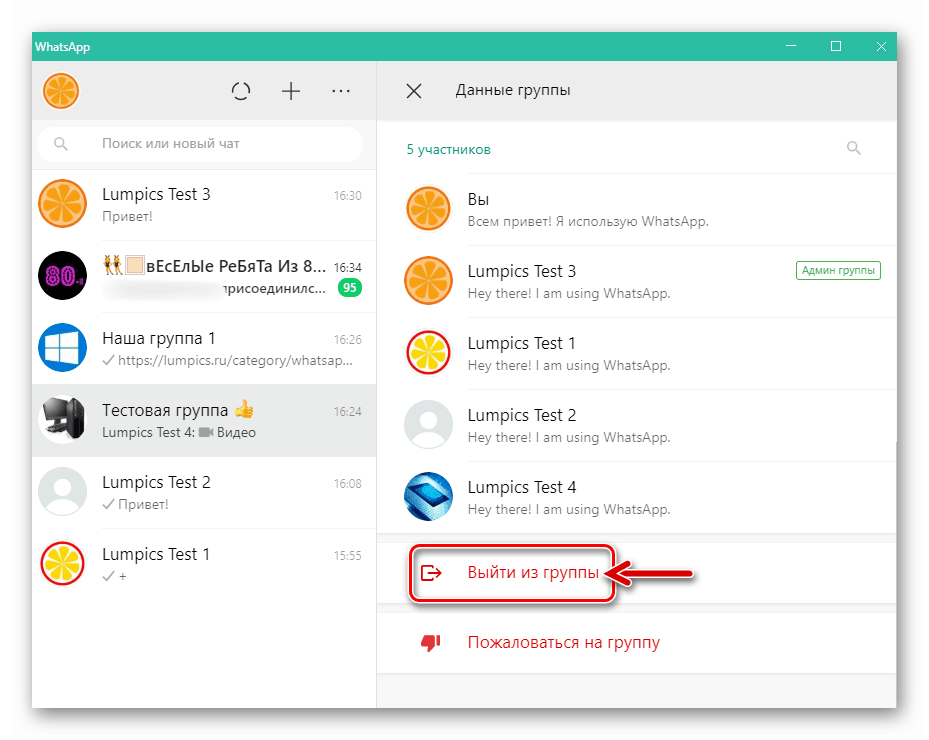The image size is (929, 740).
Task: Start a new chat with the plus icon
Action: pyautogui.click(x=291, y=90)
